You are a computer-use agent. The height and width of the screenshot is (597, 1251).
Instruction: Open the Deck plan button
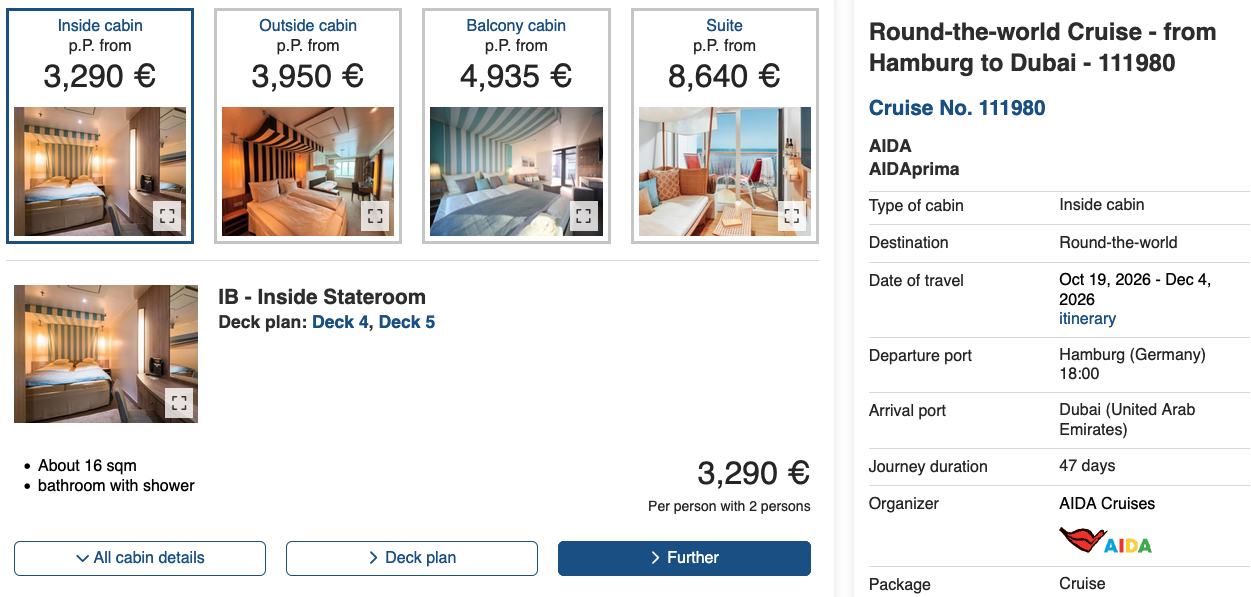tap(412, 558)
